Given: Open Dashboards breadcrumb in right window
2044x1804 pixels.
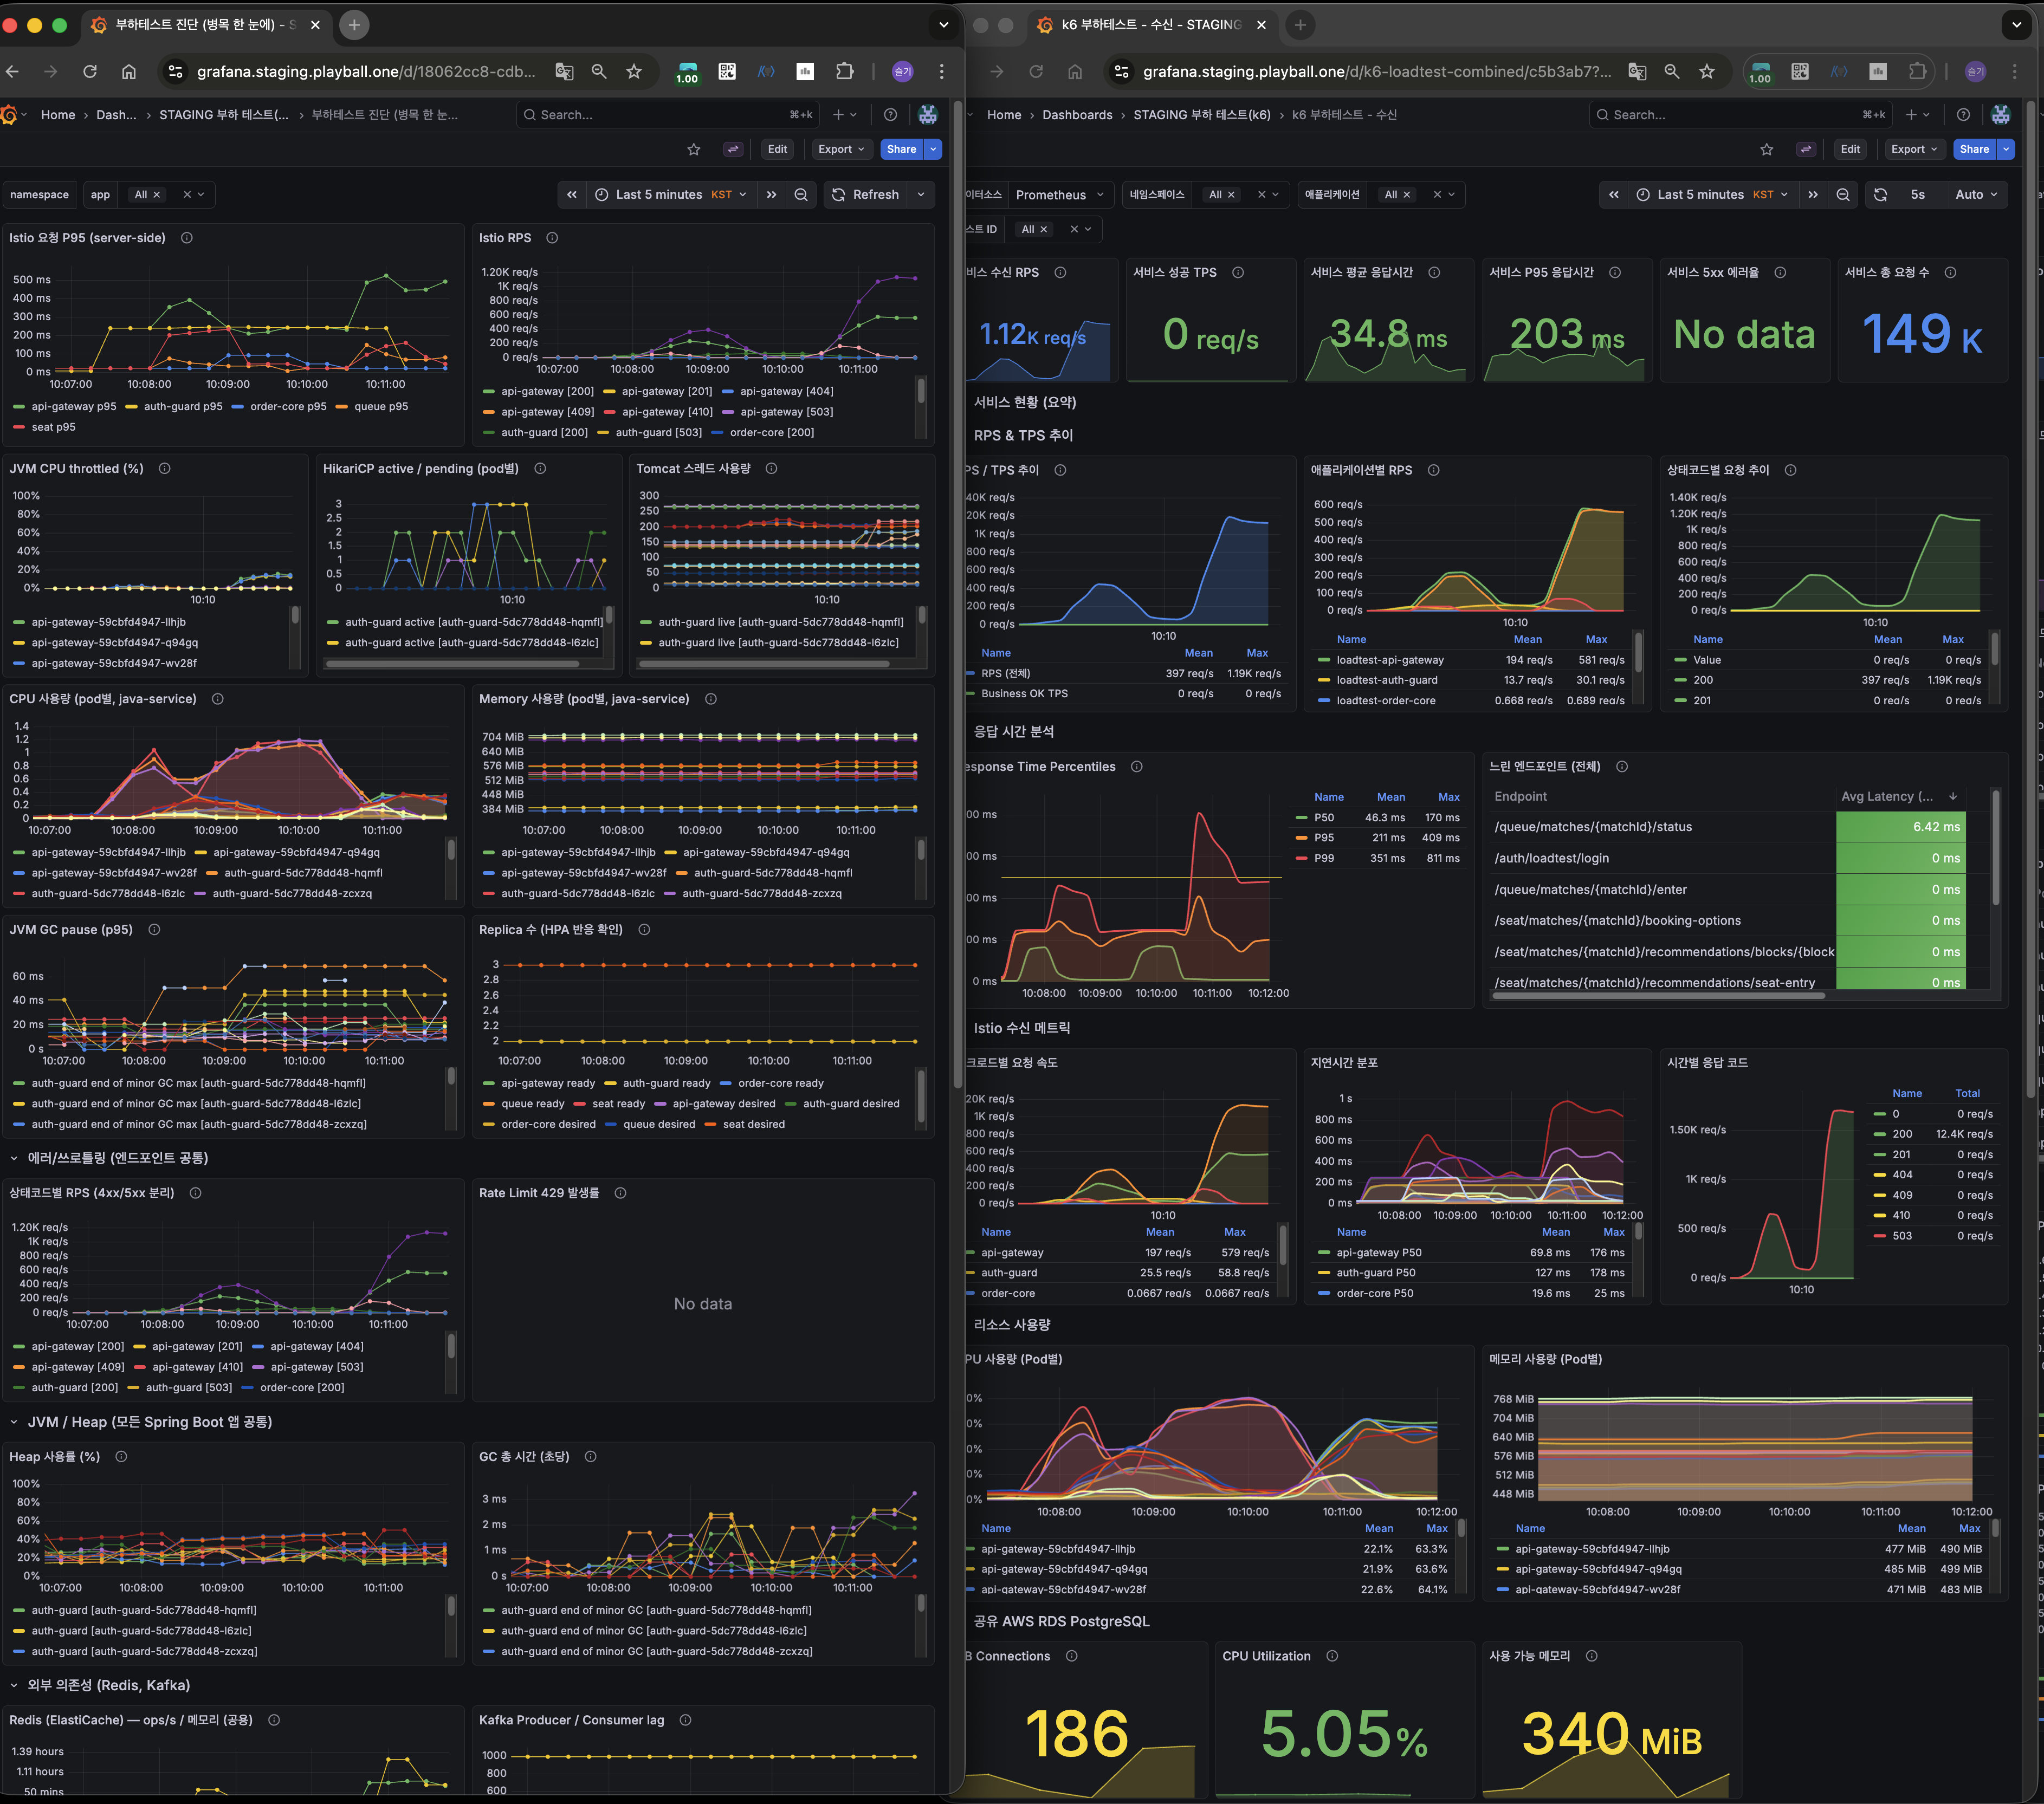Looking at the screenshot, I should (x=1076, y=115).
